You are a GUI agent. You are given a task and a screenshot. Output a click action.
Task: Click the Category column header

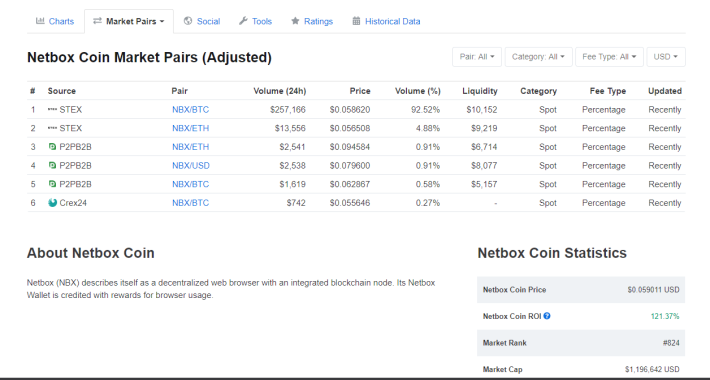click(538, 91)
